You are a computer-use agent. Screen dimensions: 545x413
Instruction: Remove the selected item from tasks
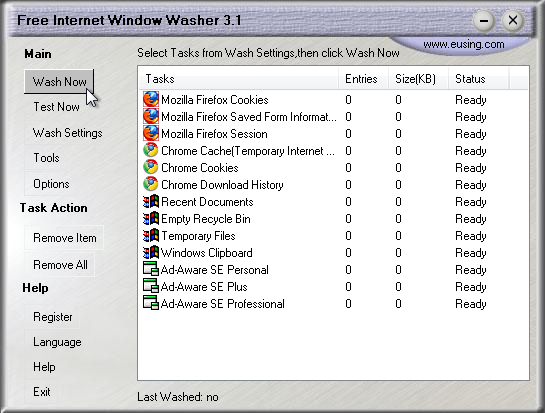pos(65,238)
